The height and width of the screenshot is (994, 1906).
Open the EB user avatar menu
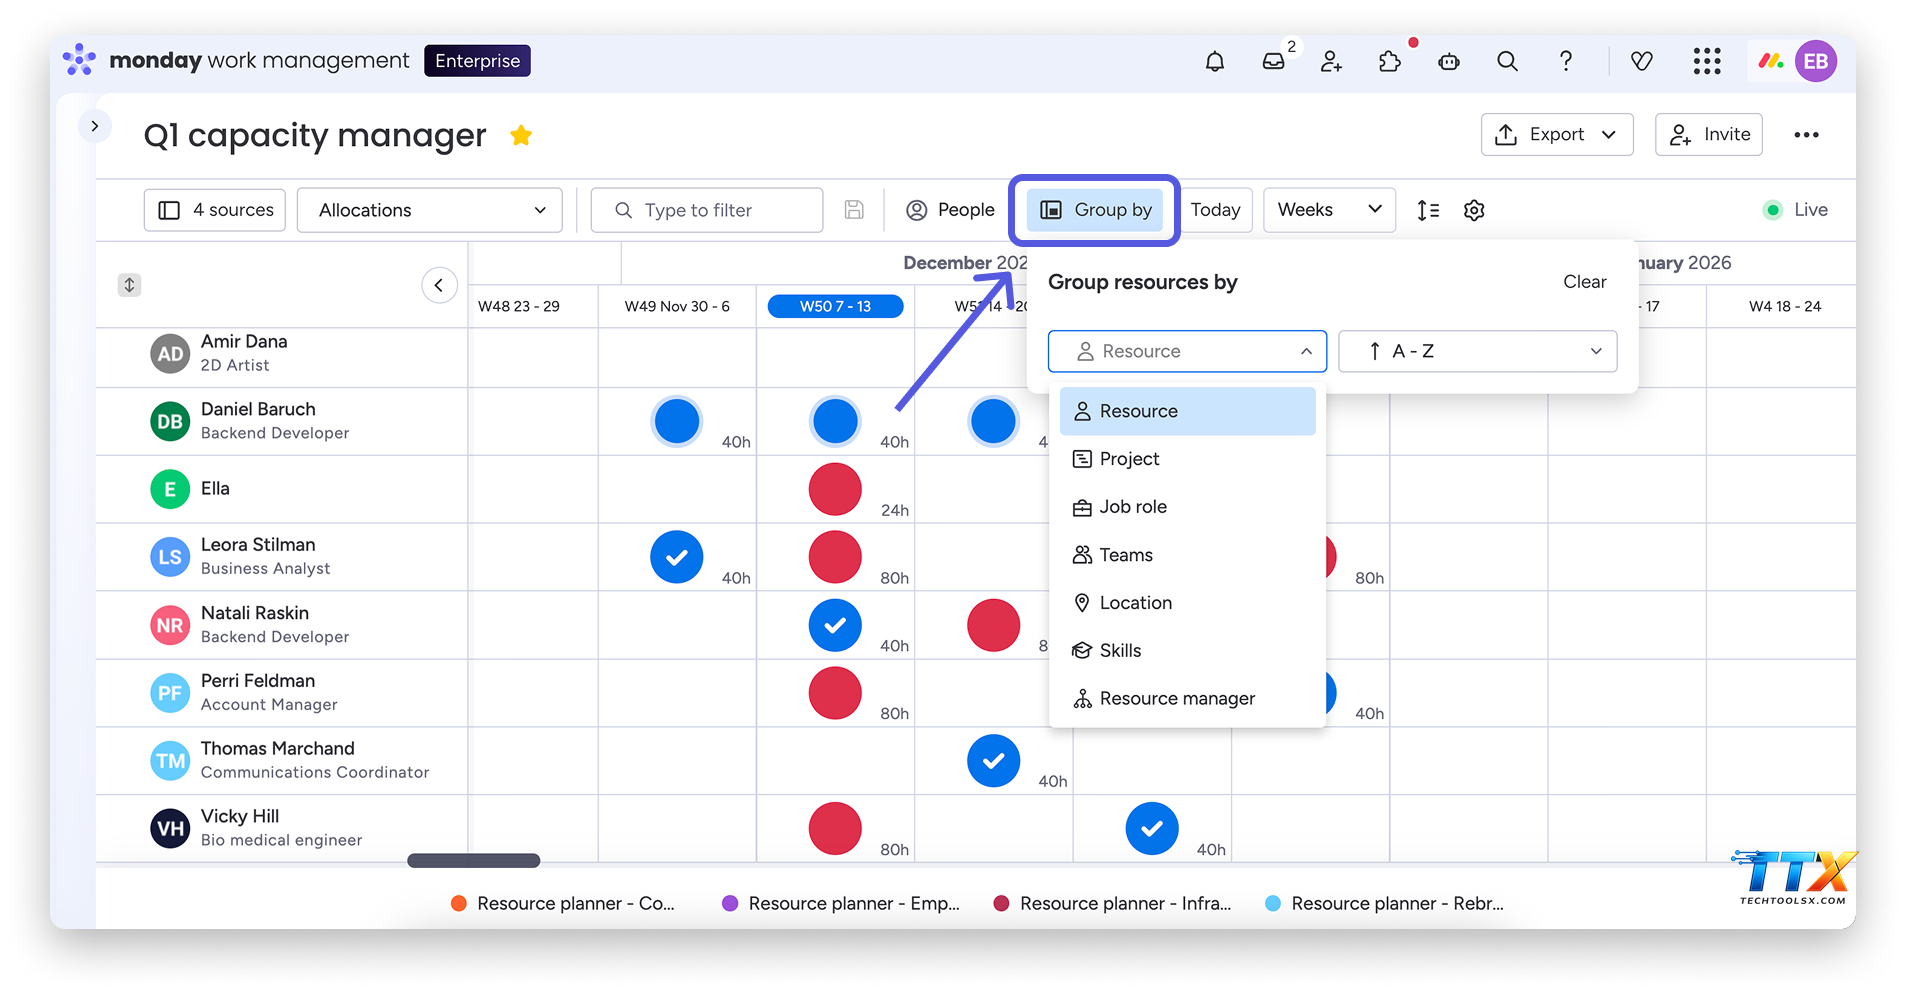tap(1815, 62)
